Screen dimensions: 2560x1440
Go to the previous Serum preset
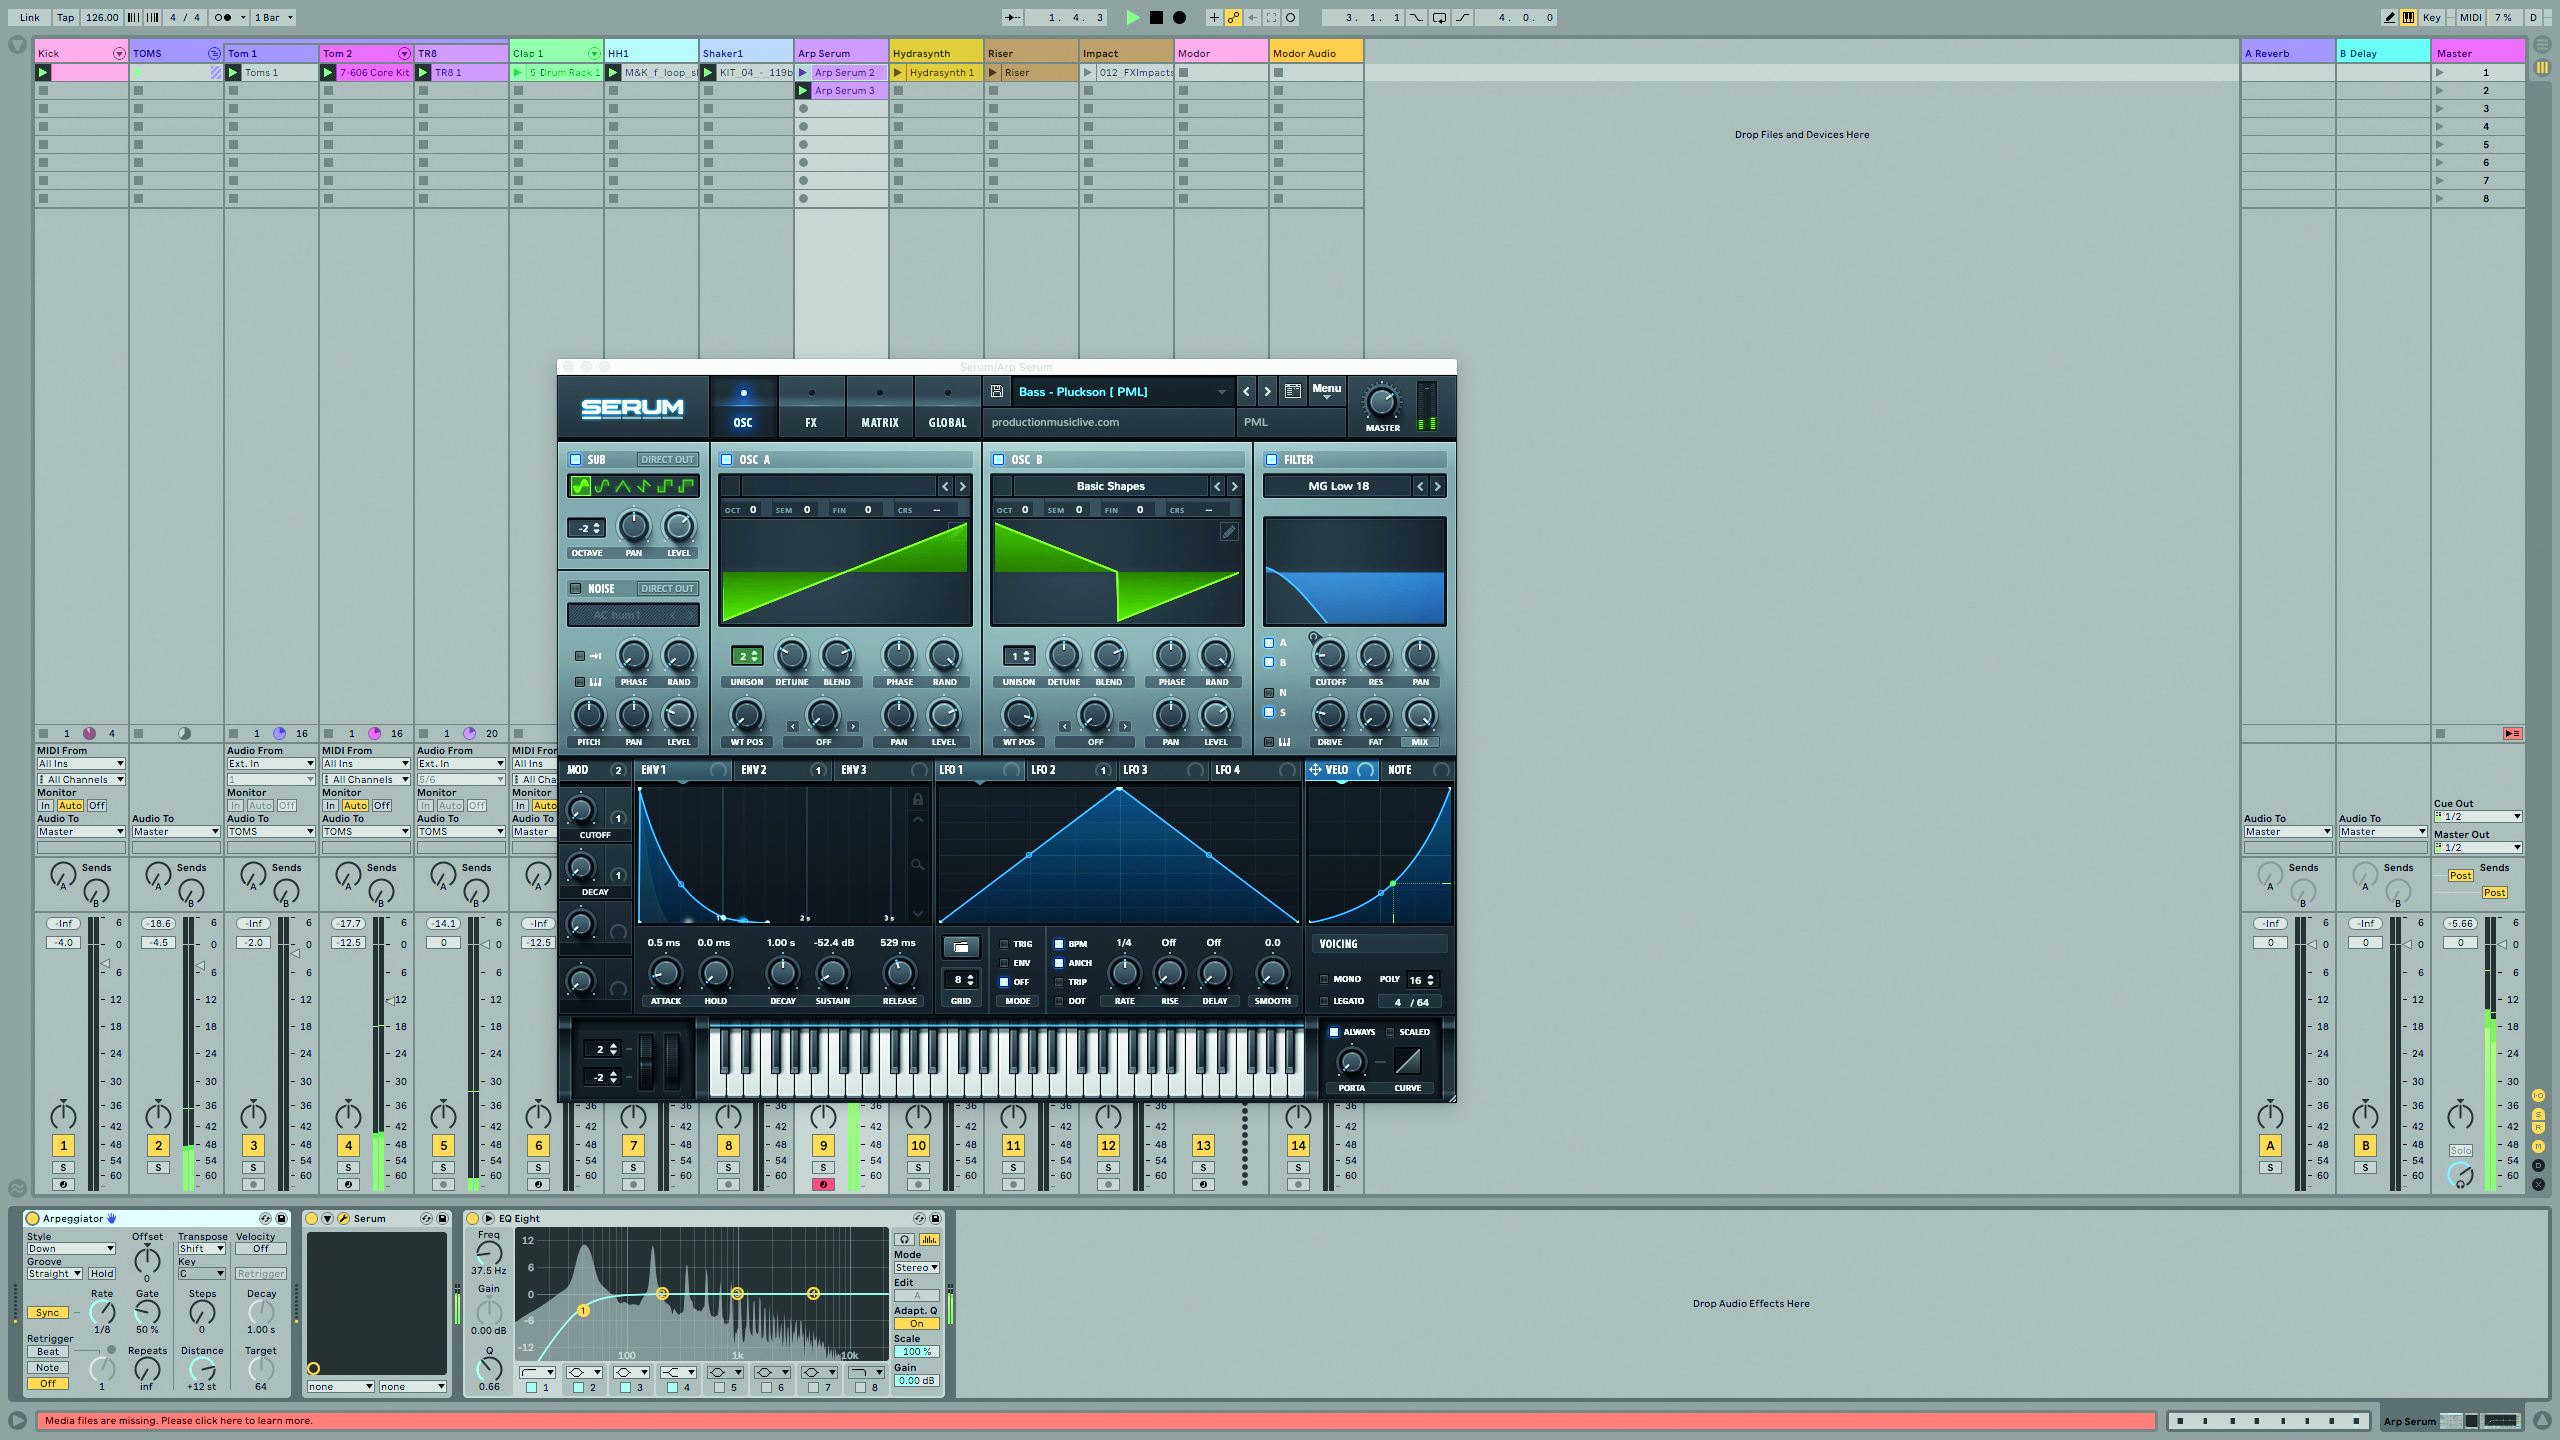(1246, 392)
